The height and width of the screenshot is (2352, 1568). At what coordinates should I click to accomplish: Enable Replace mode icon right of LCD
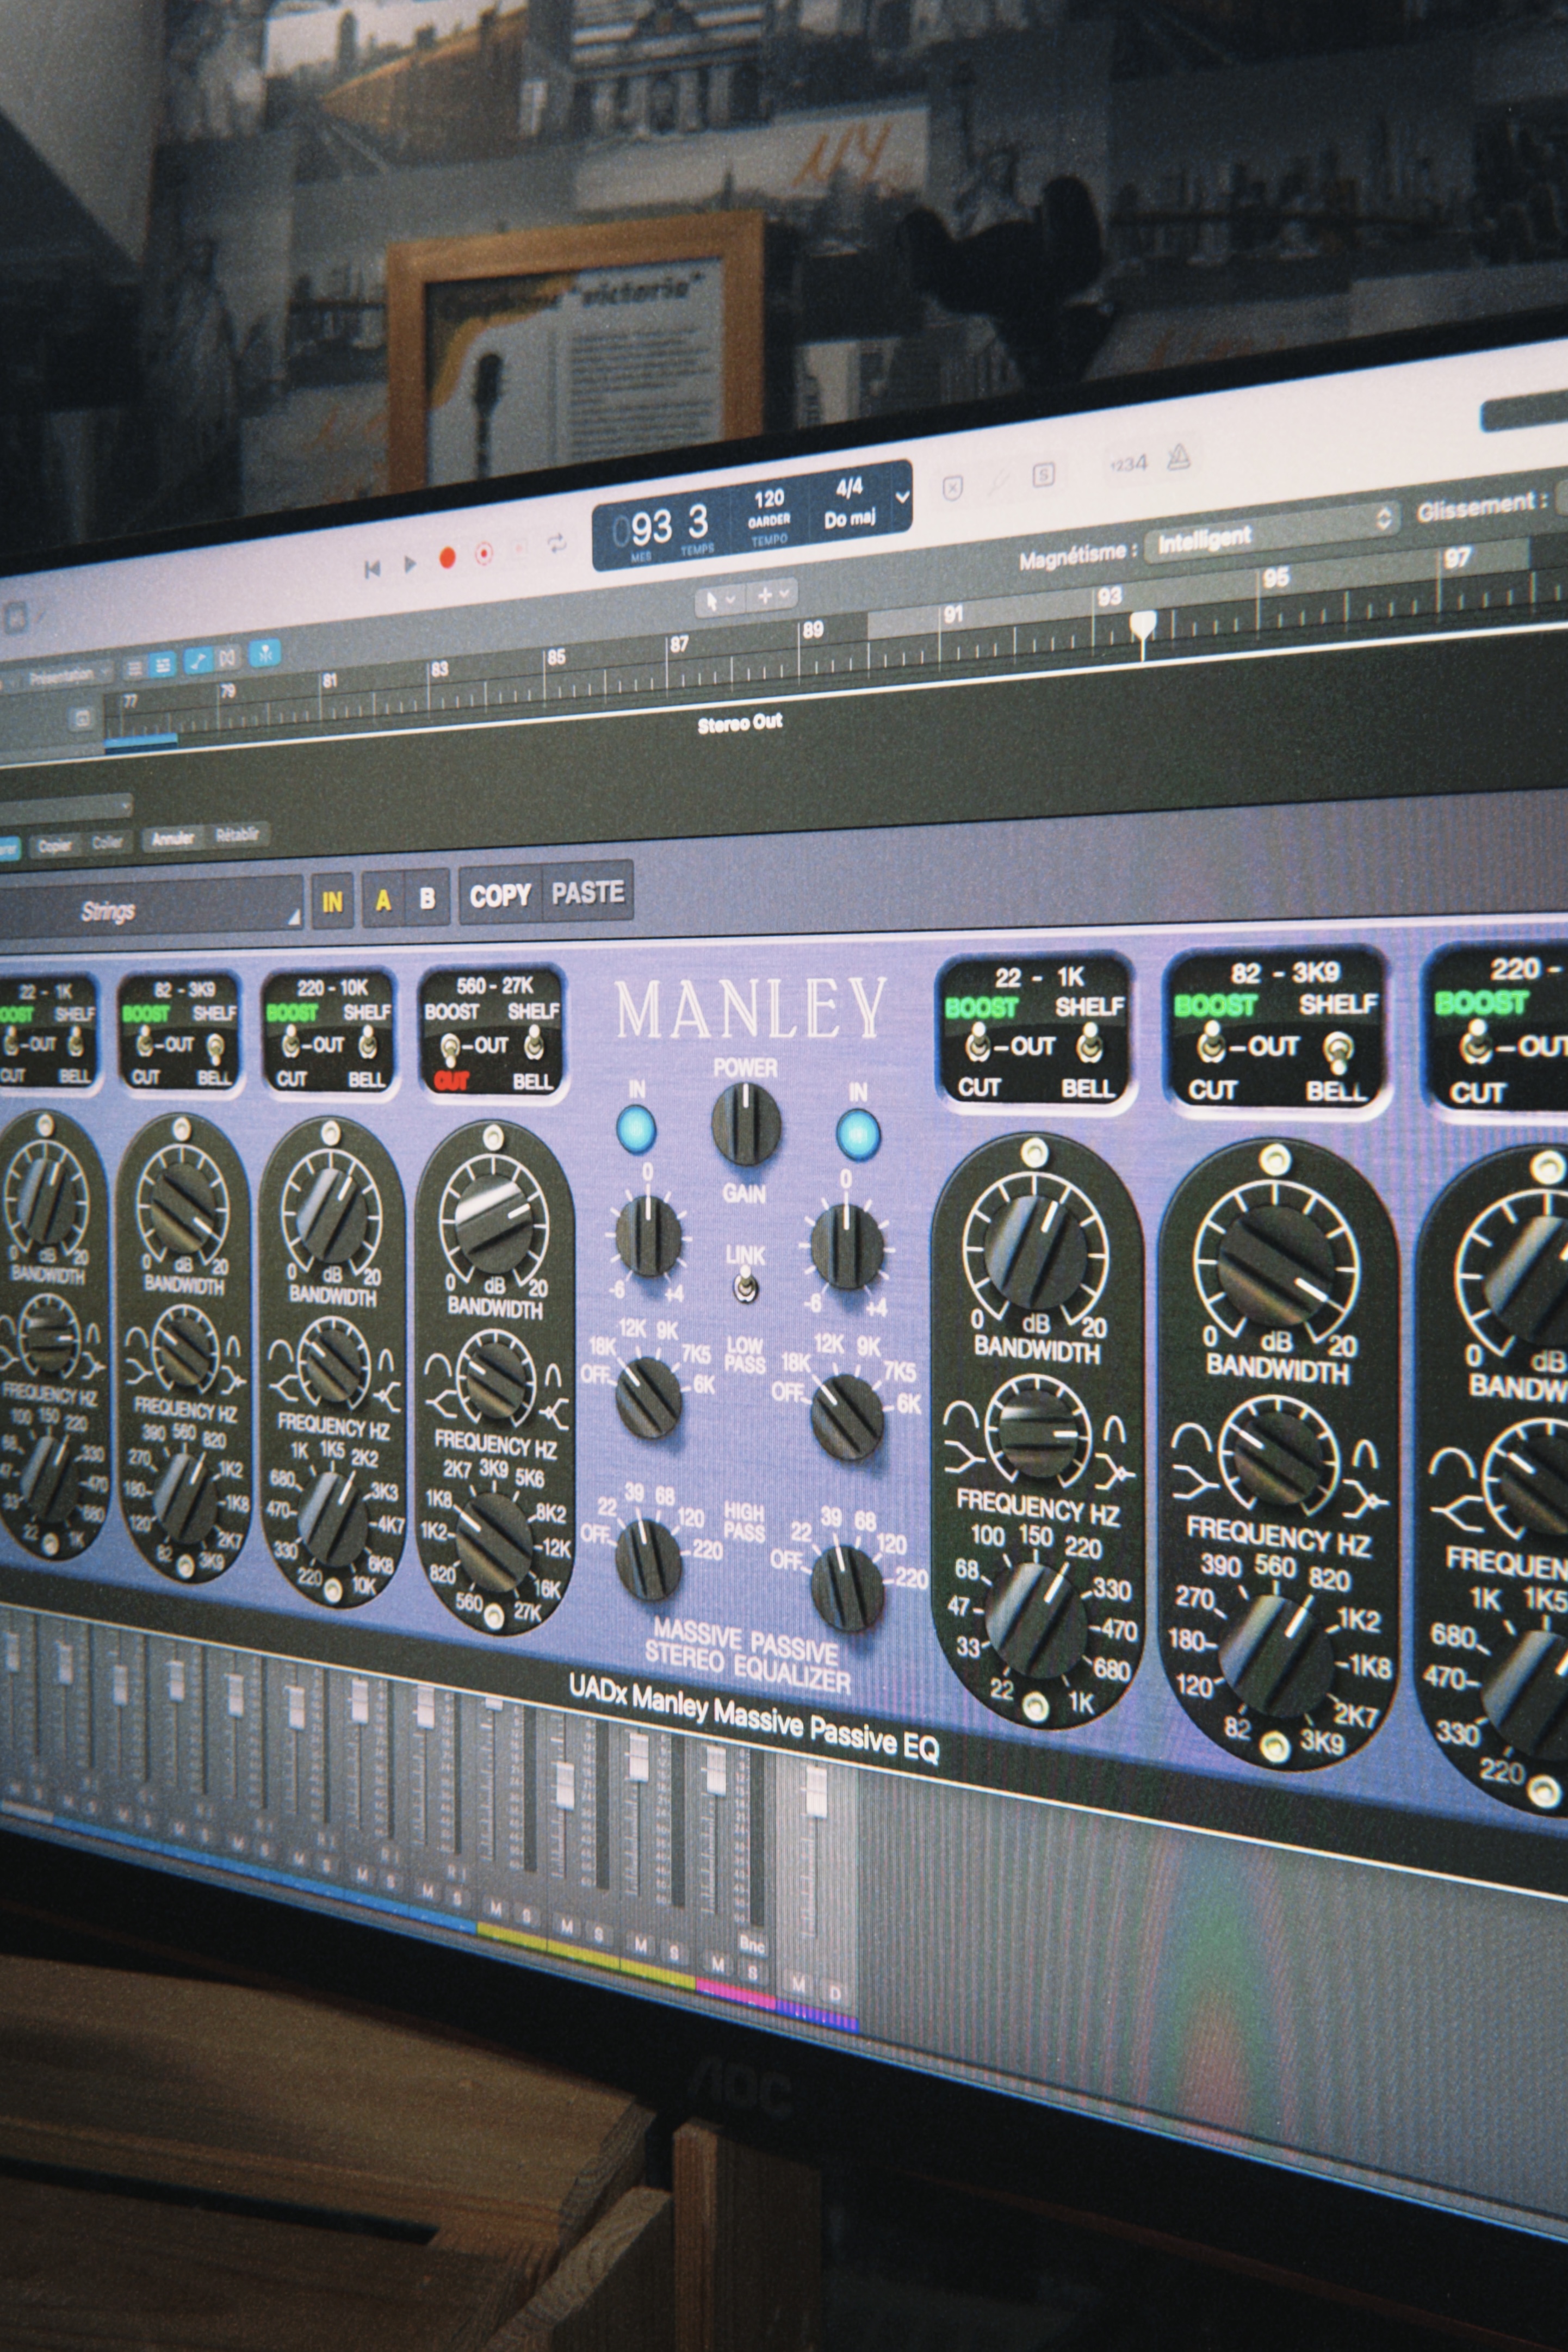click(x=953, y=487)
